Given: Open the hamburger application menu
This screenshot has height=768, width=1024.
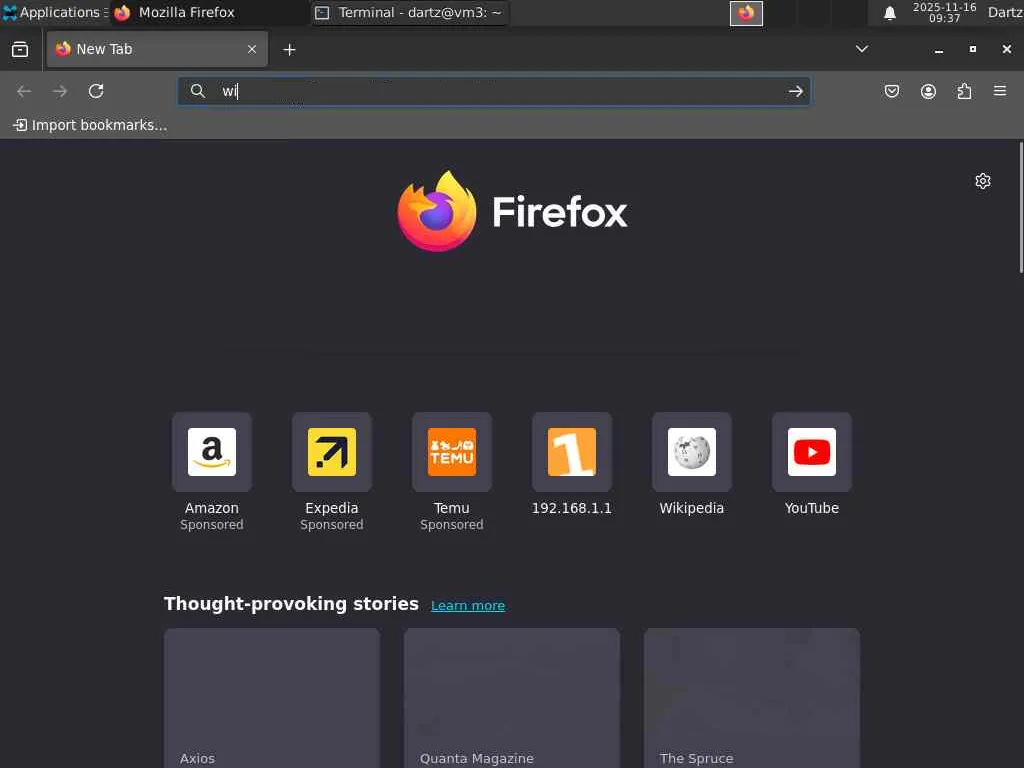Looking at the screenshot, I should point(1000,91).
